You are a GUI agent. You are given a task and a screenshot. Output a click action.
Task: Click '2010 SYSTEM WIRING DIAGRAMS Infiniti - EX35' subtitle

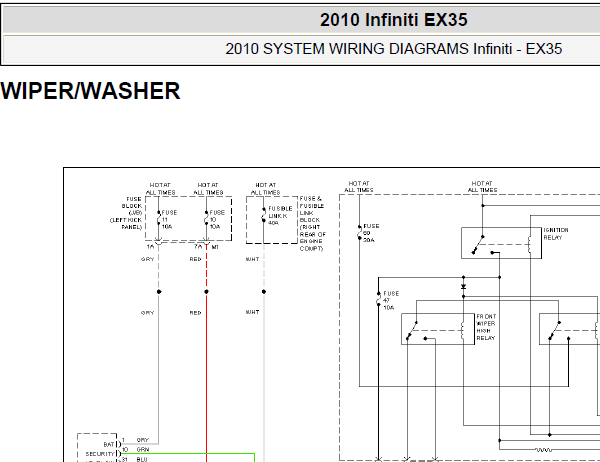click(393, 49)
